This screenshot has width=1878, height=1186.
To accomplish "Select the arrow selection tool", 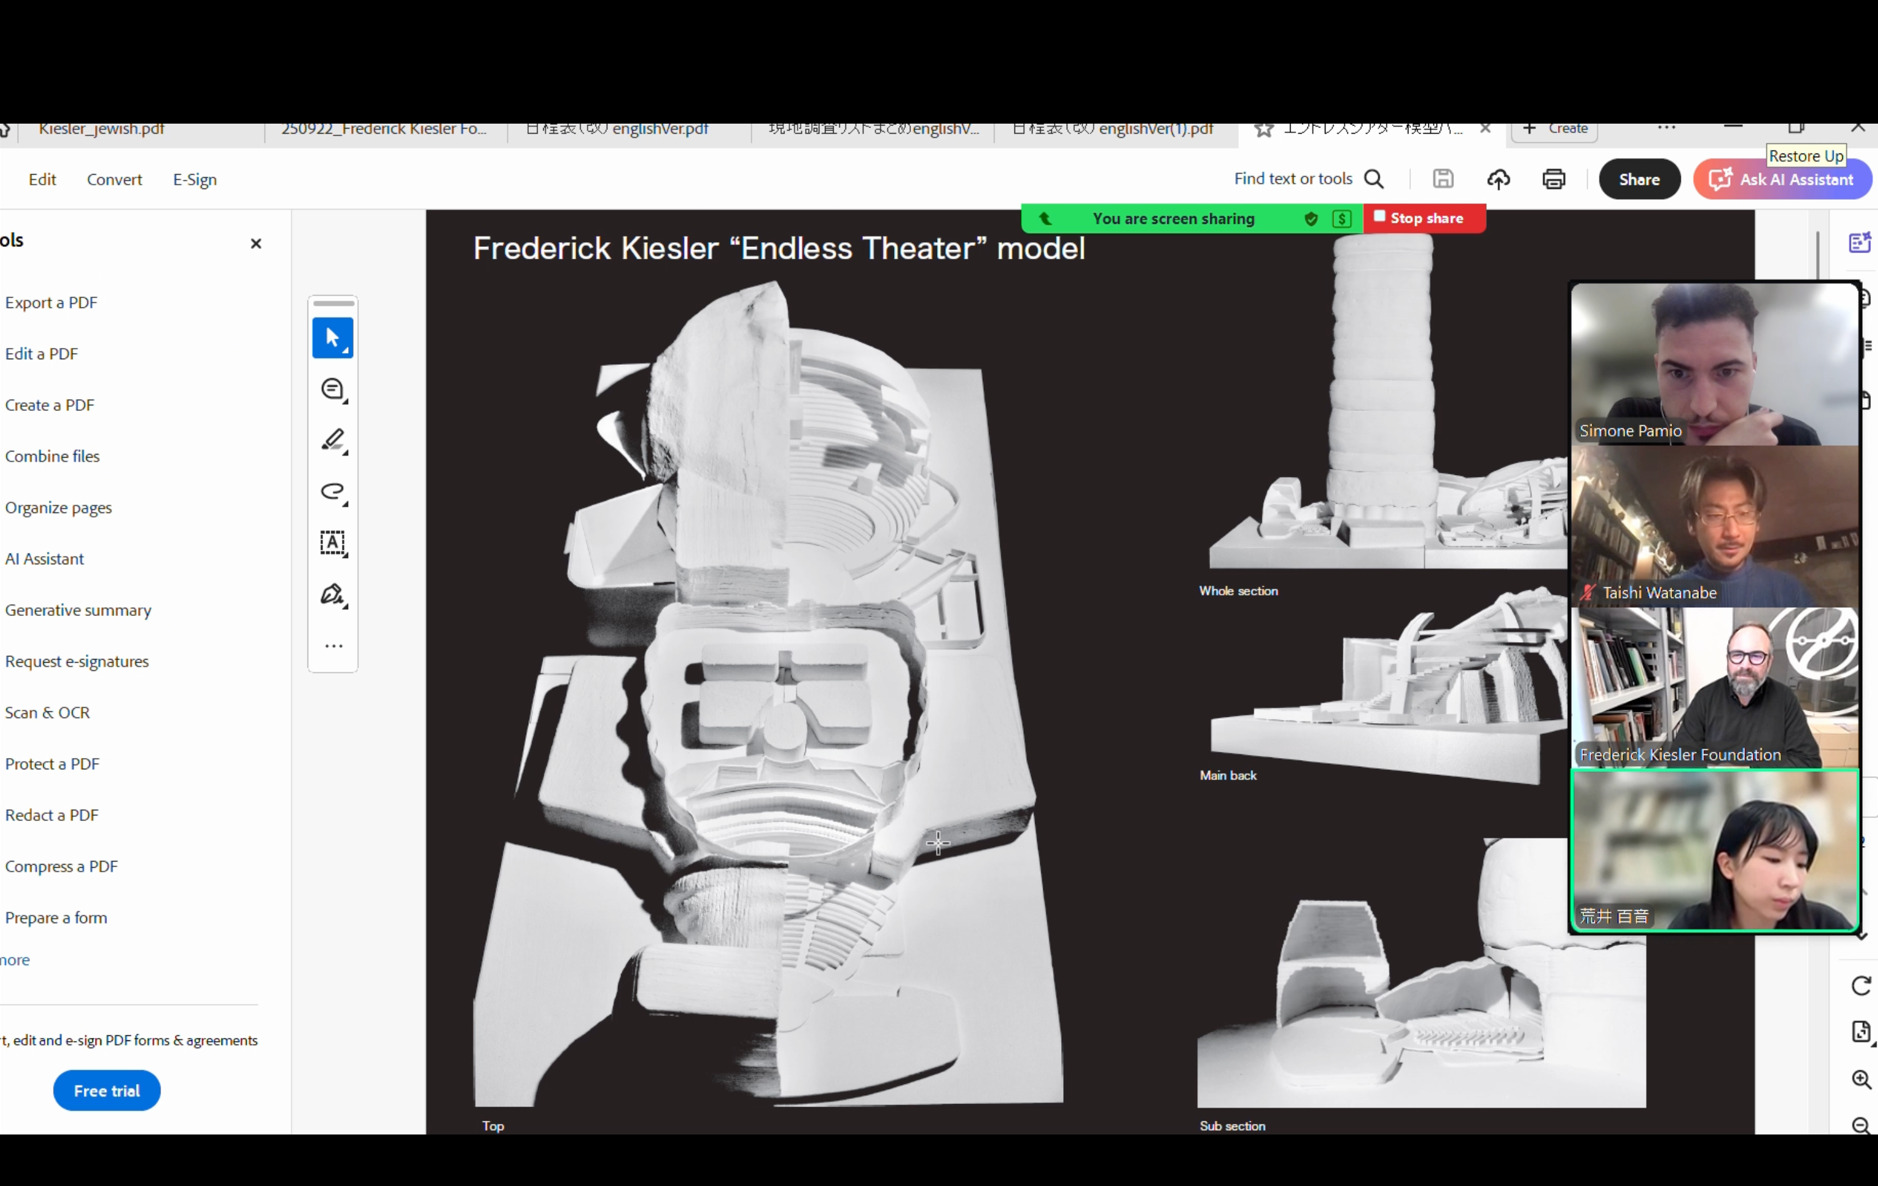I will coord(332,338).
